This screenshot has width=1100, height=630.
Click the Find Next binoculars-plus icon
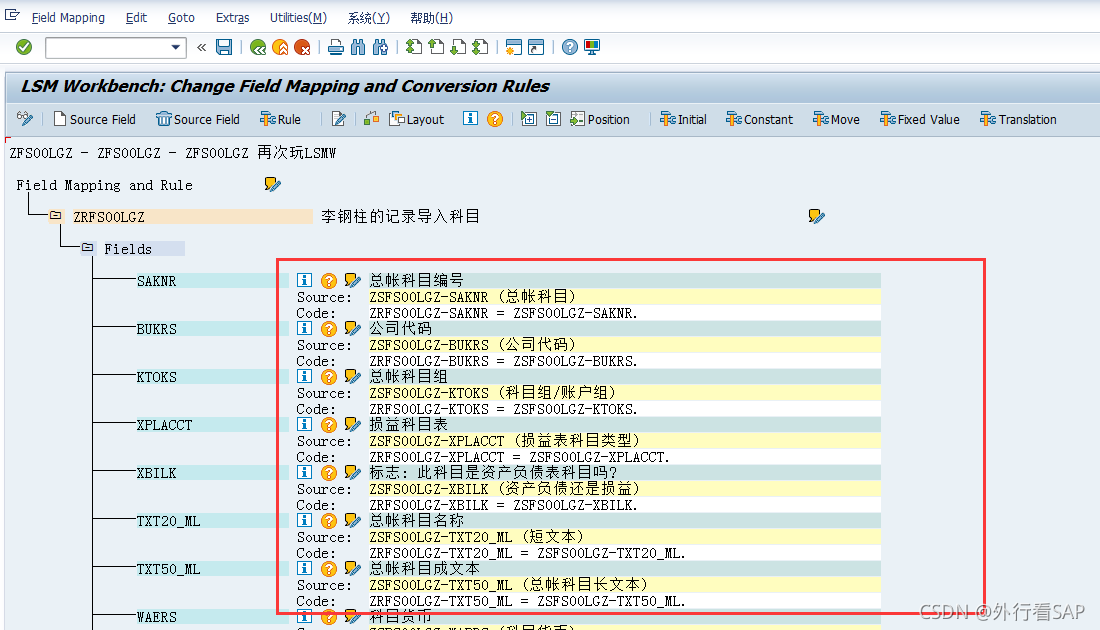point(380,47)
